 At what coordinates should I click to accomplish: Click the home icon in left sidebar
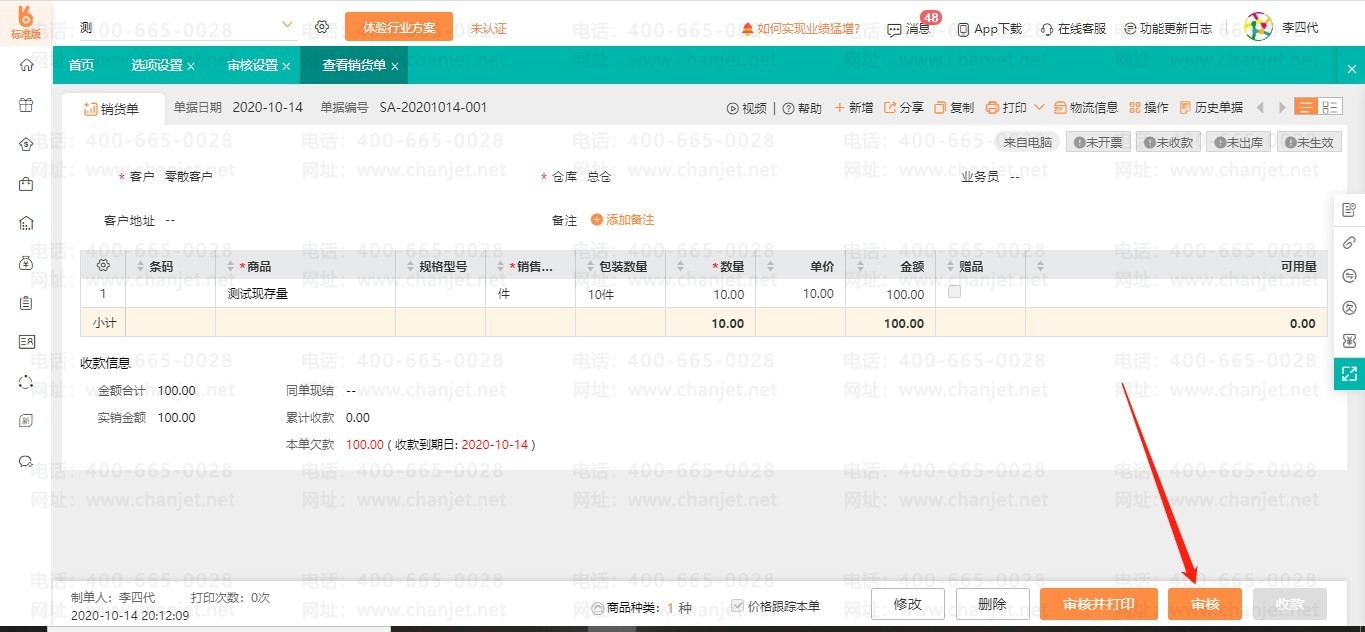coord(26,66)
